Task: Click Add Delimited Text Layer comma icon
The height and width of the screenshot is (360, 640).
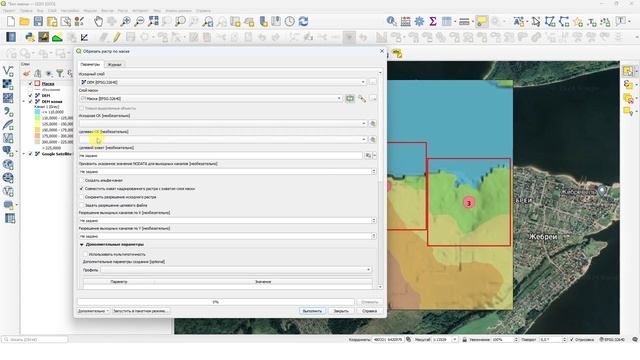Action: (8, 111)
